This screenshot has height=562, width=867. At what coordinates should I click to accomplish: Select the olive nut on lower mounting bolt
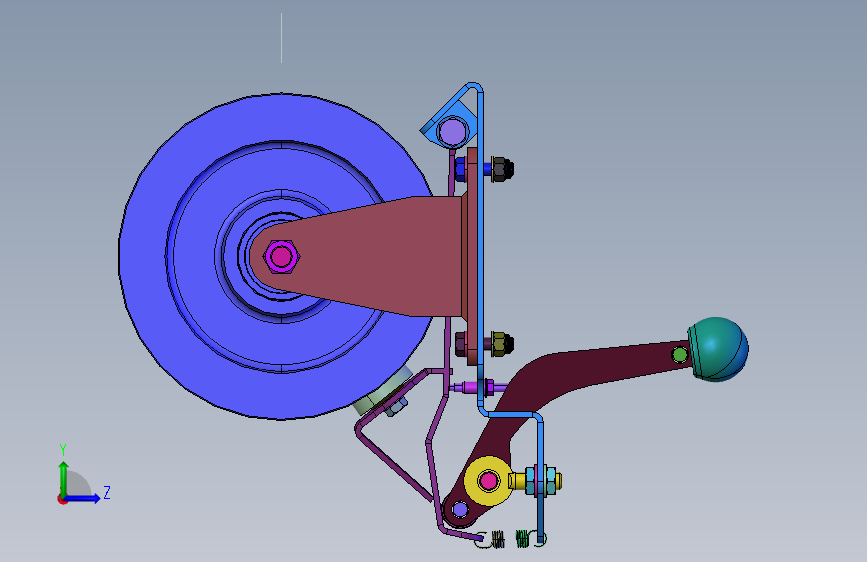coord(502,344)
